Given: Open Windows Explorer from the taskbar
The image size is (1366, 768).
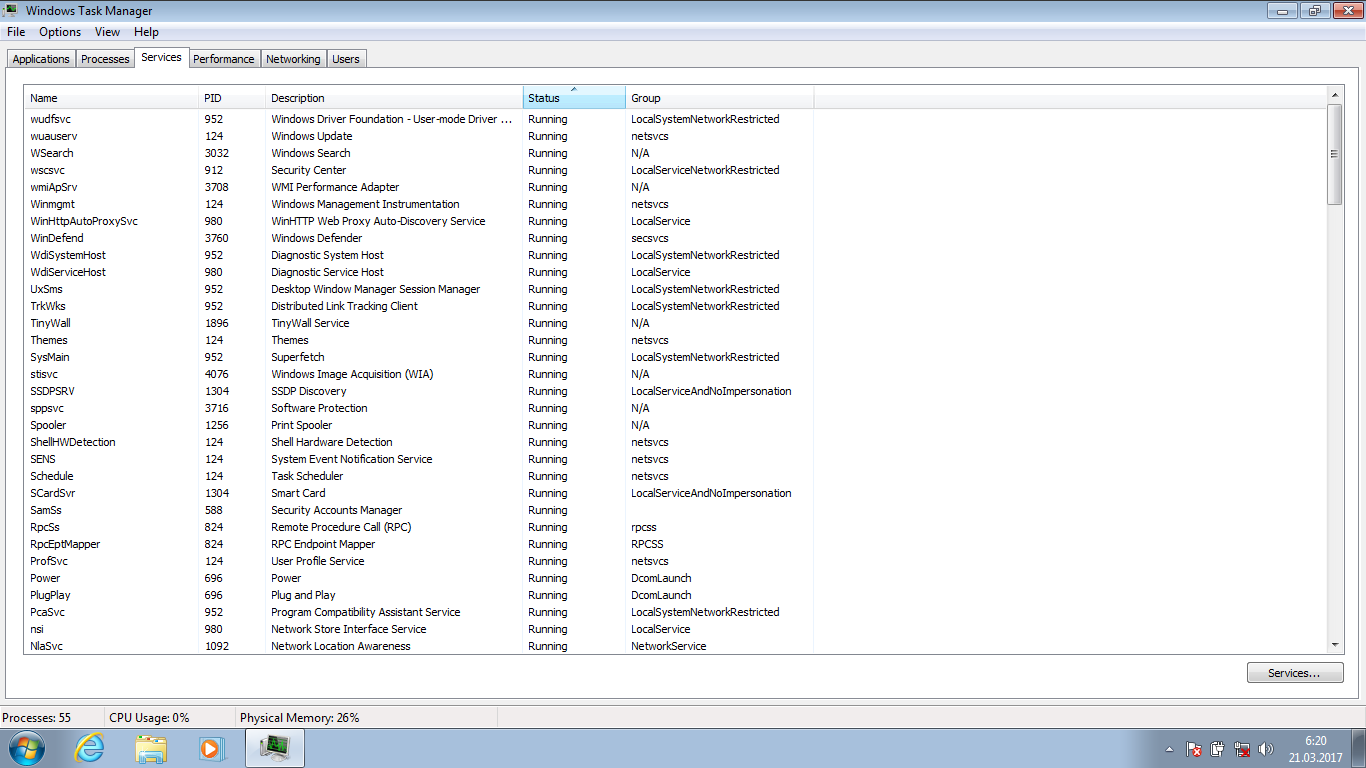Looking at the screenshot, I should (151, 748).
